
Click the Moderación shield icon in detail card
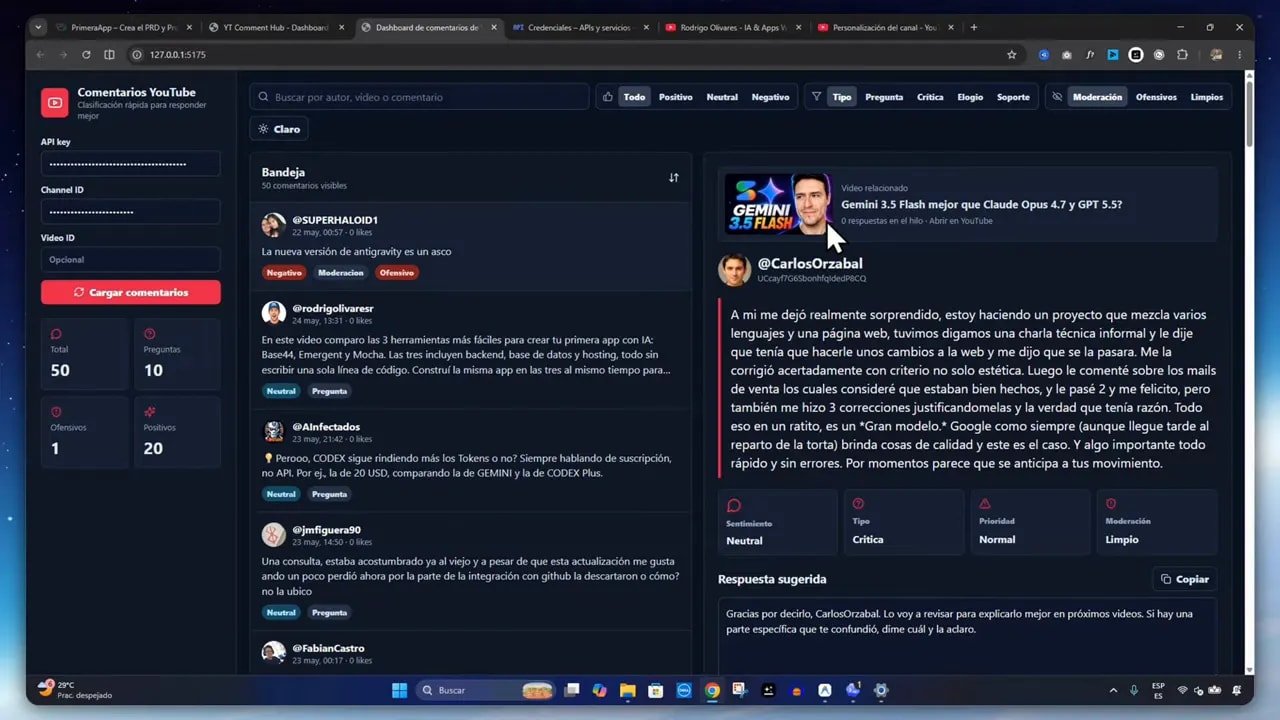pyautogui.click(x=1111, y=504)
